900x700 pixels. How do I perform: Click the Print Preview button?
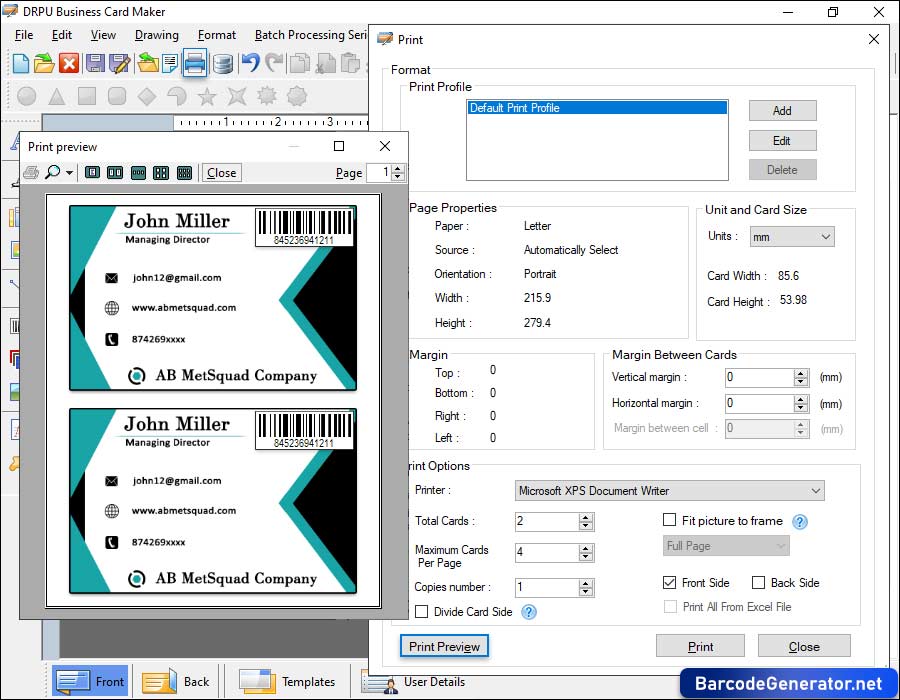(x=443, y=646)
